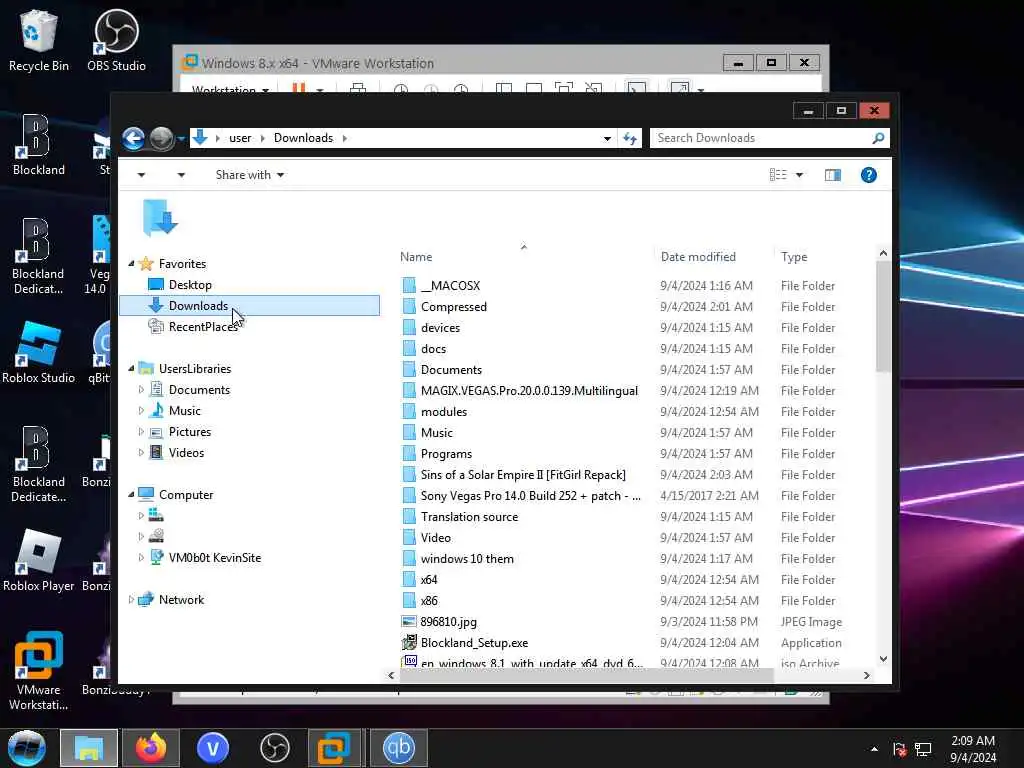The width and height of the screenshot is (1024, 768).
Task: Switch to OBS in the taskbar
Action: pyautogui.click(x=274, y=748)
